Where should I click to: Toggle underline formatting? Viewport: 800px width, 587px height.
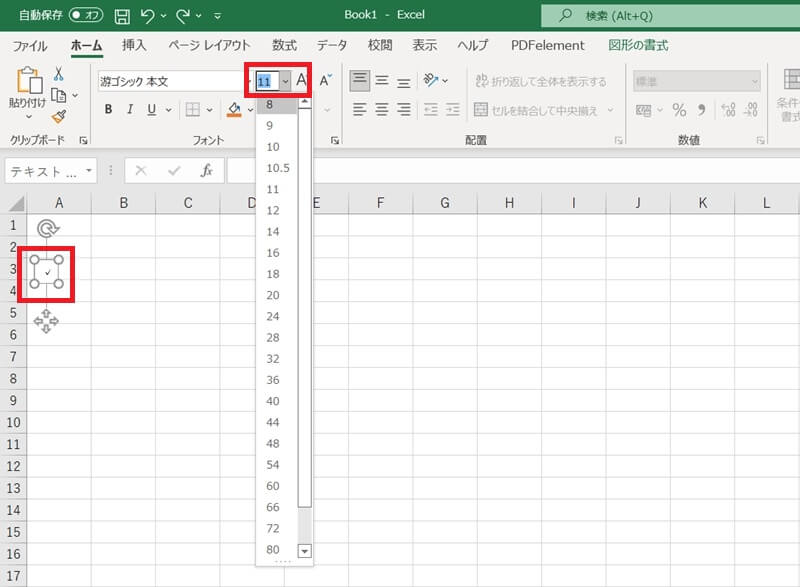[x=150, y=108]
